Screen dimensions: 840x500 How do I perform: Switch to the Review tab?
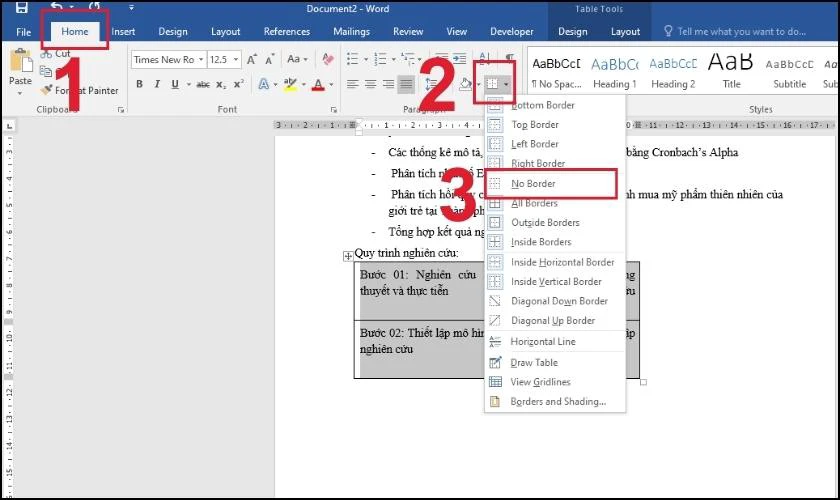408,32
